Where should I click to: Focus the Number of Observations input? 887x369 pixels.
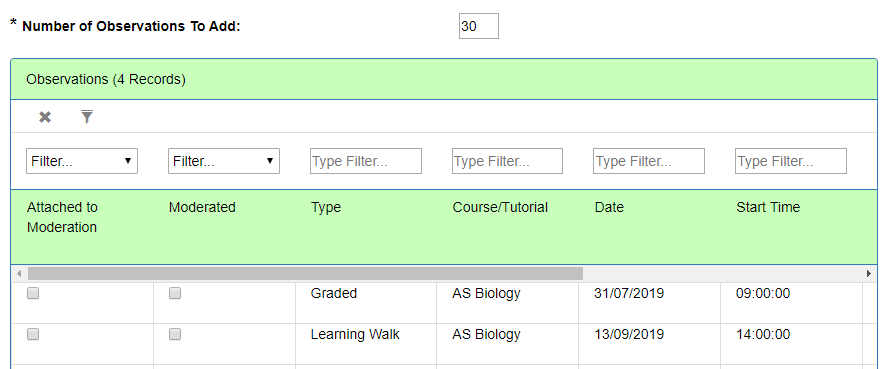pos(479,26)
